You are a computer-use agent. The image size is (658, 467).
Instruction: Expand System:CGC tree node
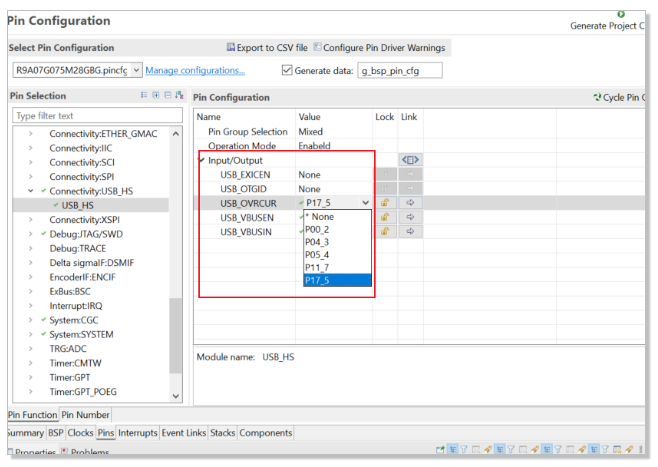[x=30, y=320]
